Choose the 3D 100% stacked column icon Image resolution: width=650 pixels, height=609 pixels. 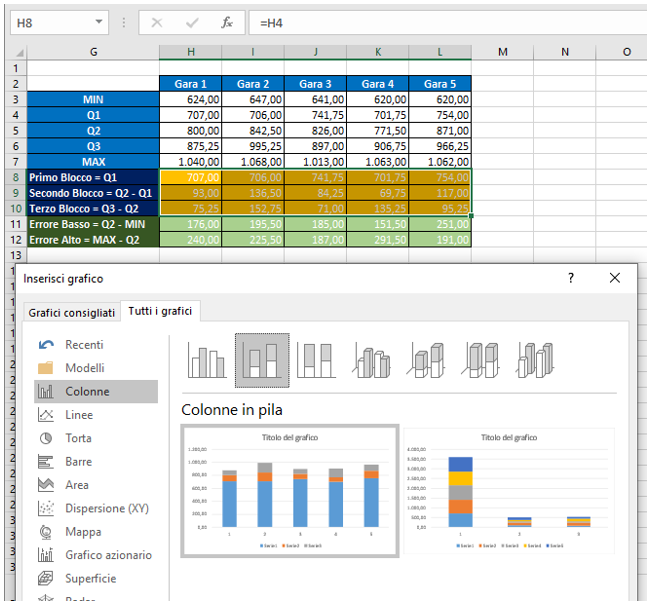(x=484, y=361)
